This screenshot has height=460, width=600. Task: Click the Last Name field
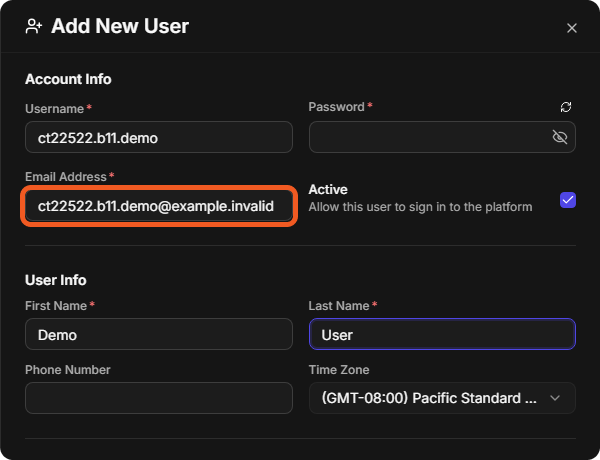(x=442, y=334)
